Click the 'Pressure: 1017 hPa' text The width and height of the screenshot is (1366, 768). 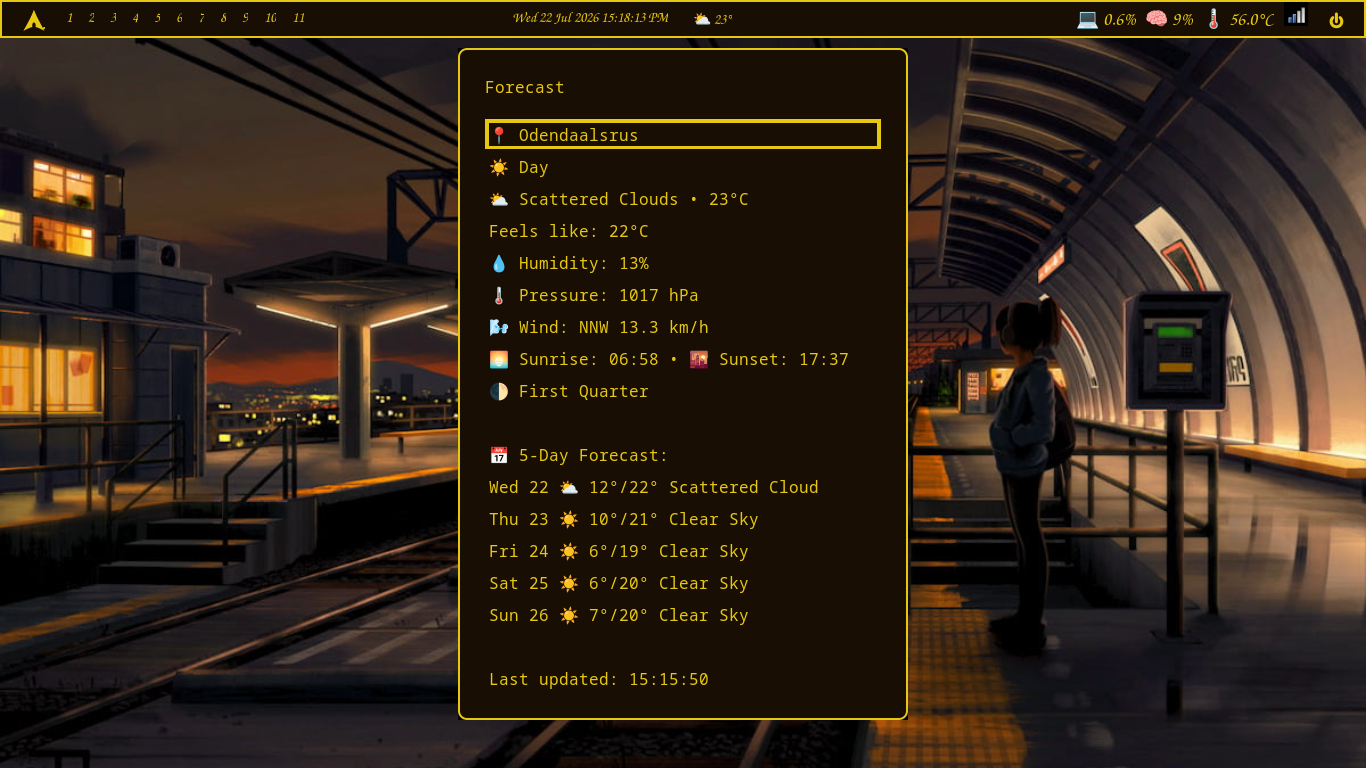[x=609, y=295]
